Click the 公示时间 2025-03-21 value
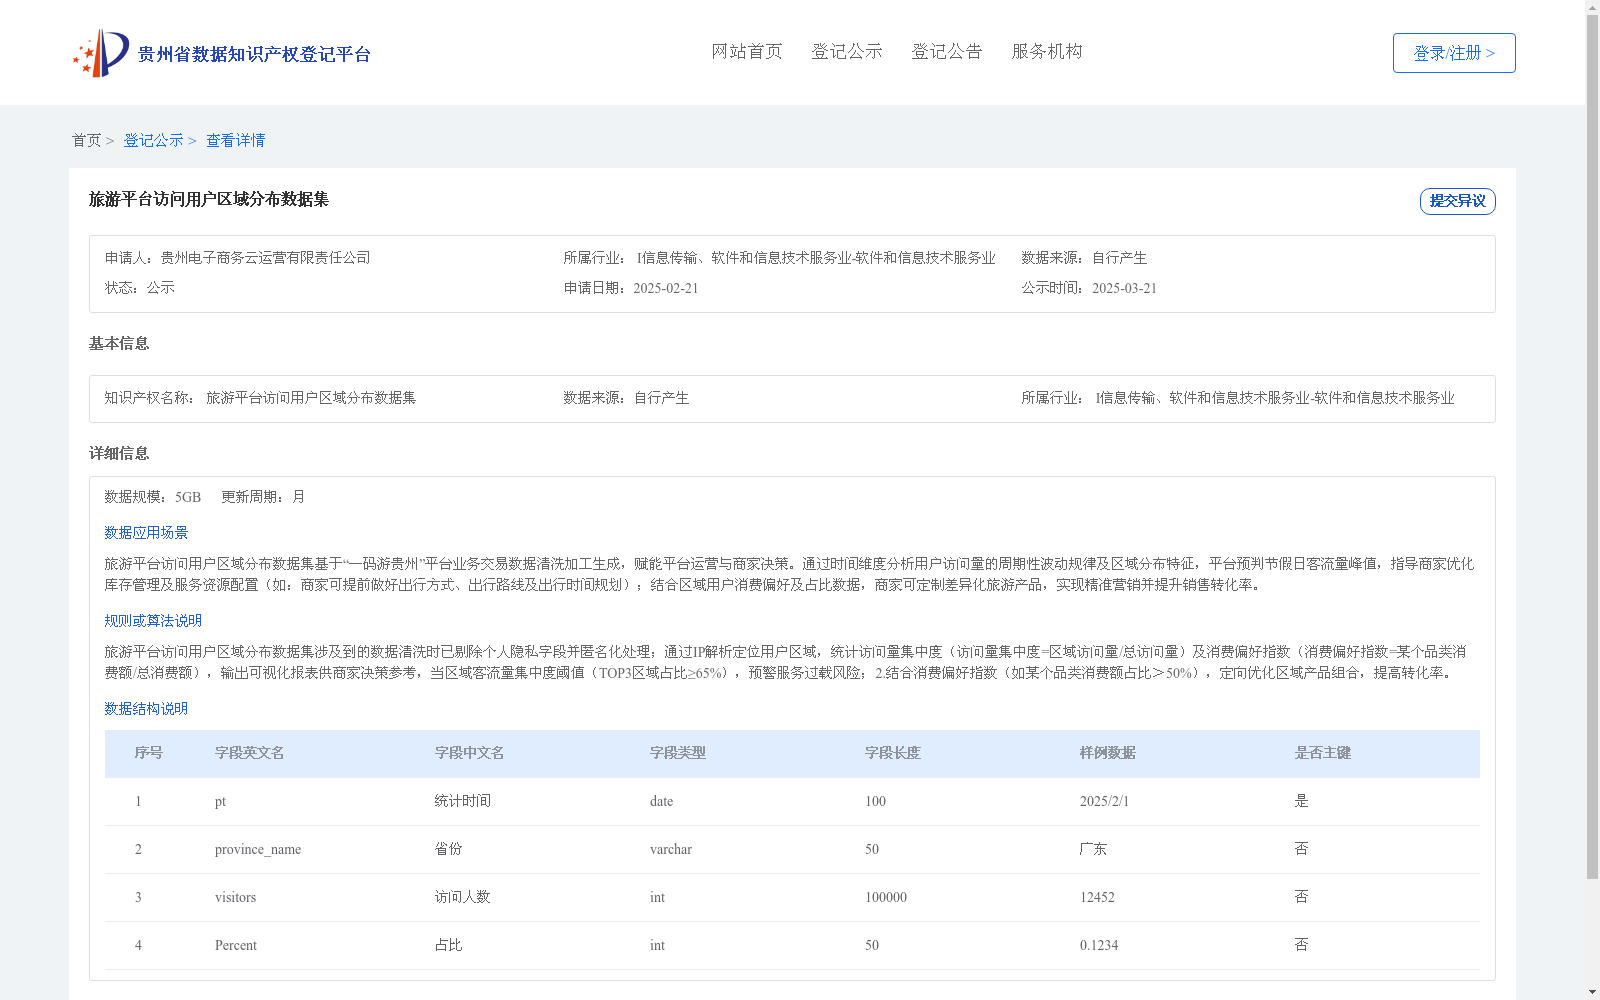 [x=1124, y=288]
